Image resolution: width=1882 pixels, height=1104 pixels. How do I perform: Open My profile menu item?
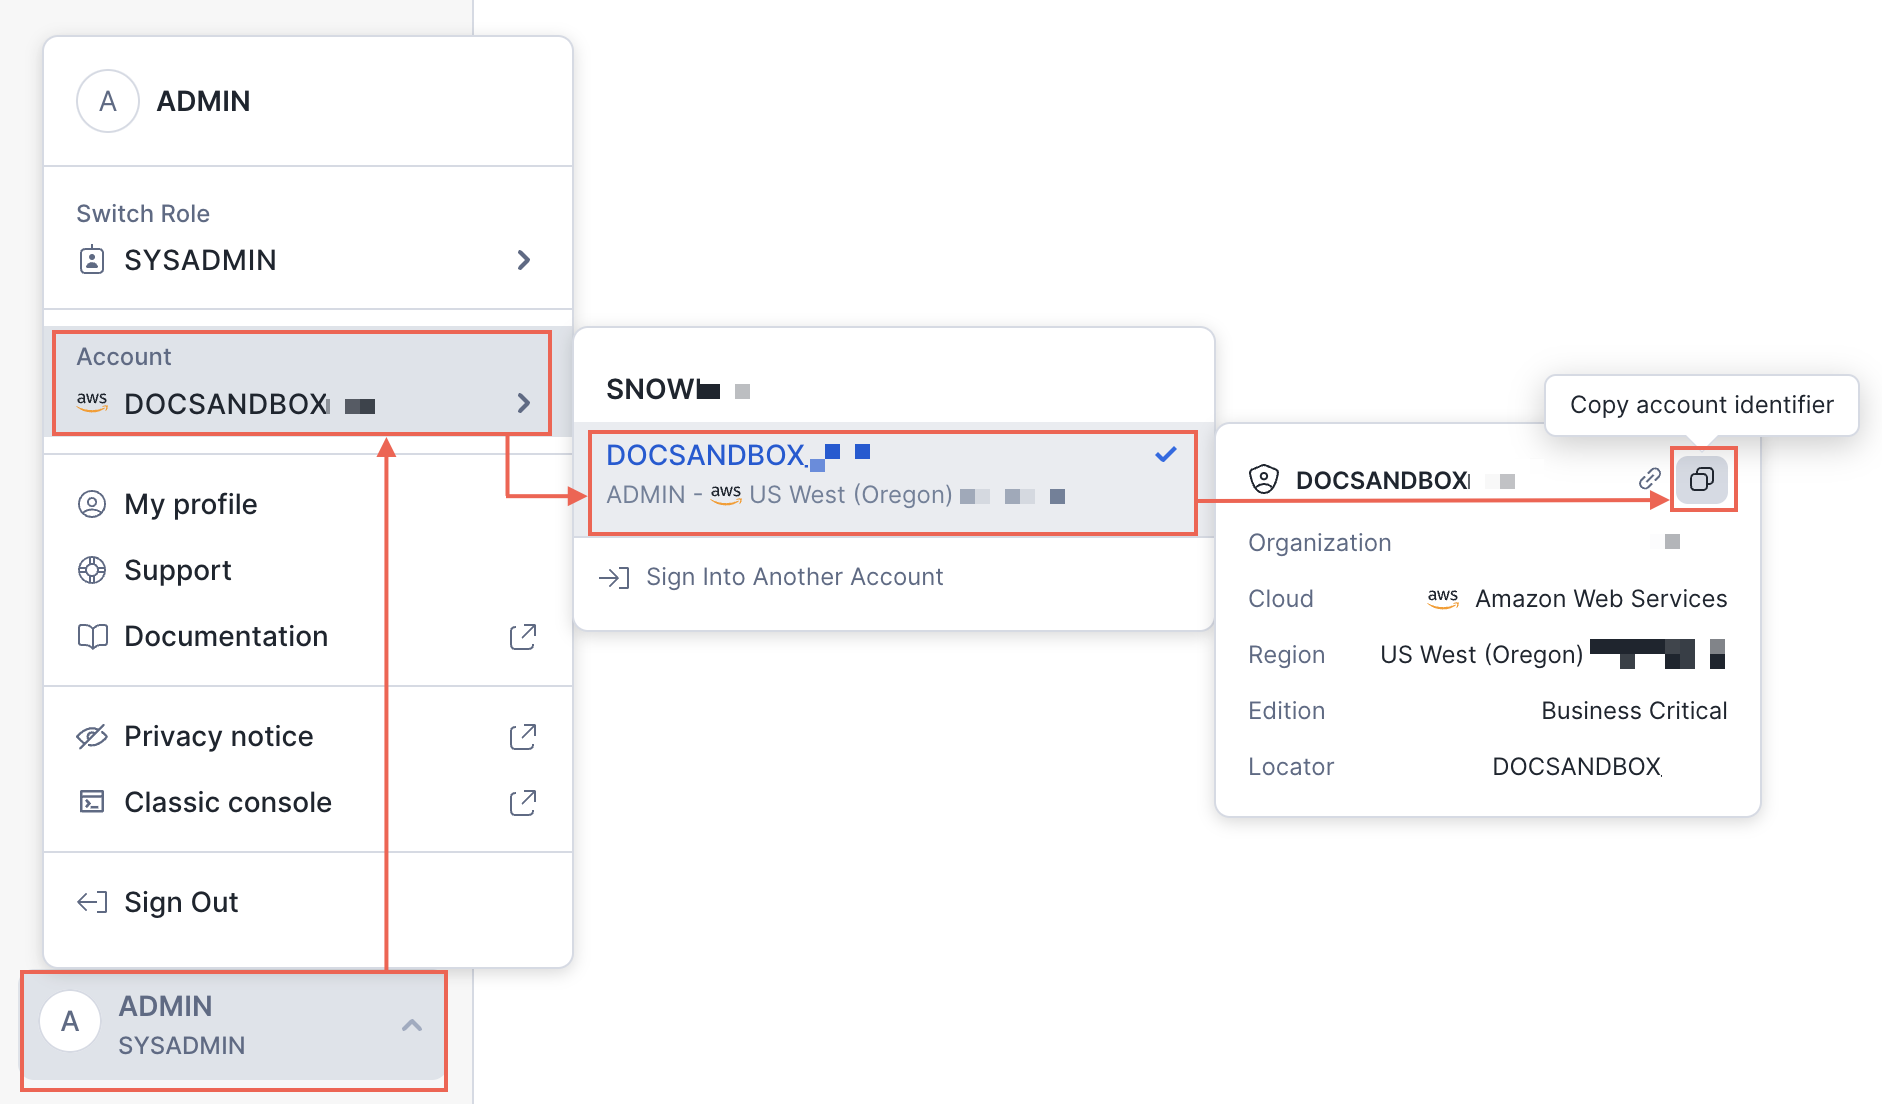tap(190, 504)
